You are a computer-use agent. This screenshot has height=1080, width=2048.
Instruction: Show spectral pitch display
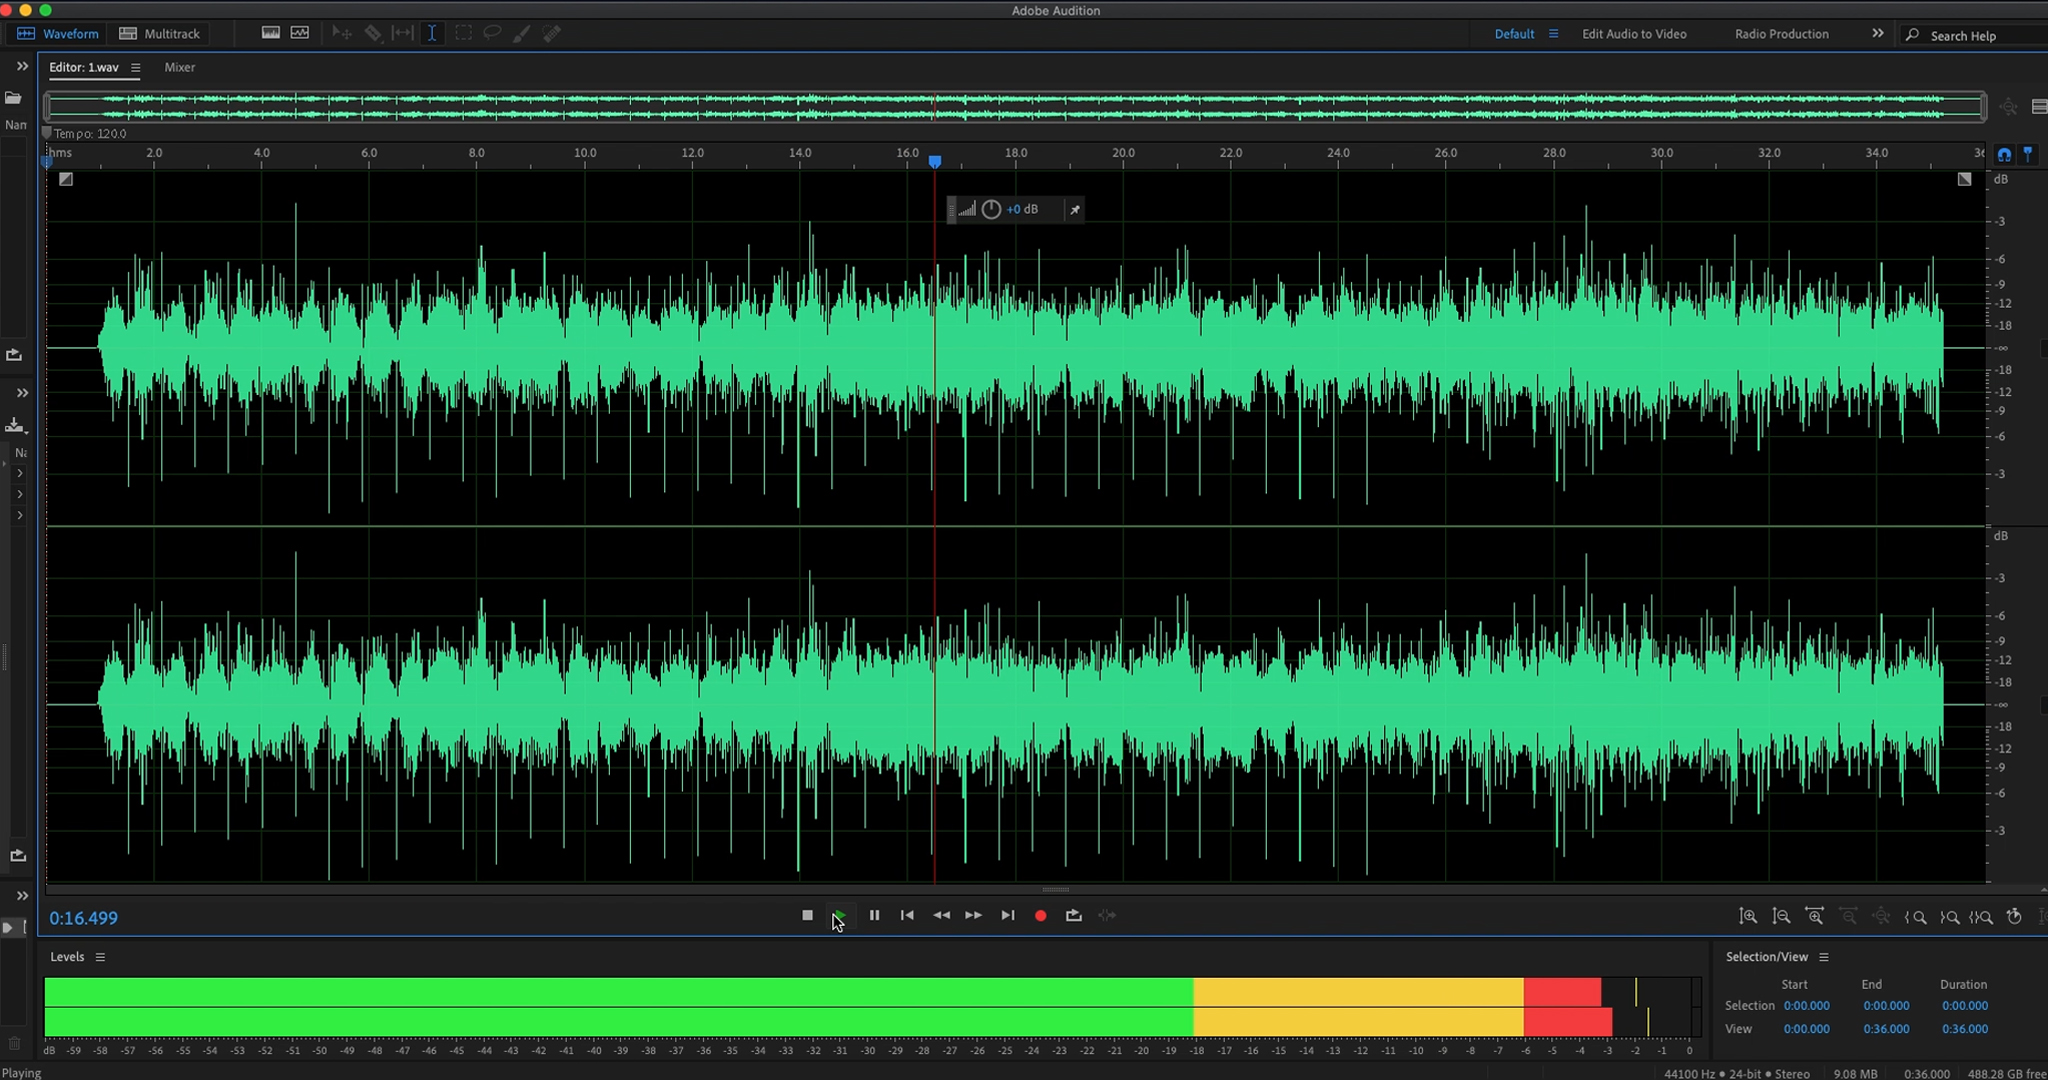click(x=300, y=33)
